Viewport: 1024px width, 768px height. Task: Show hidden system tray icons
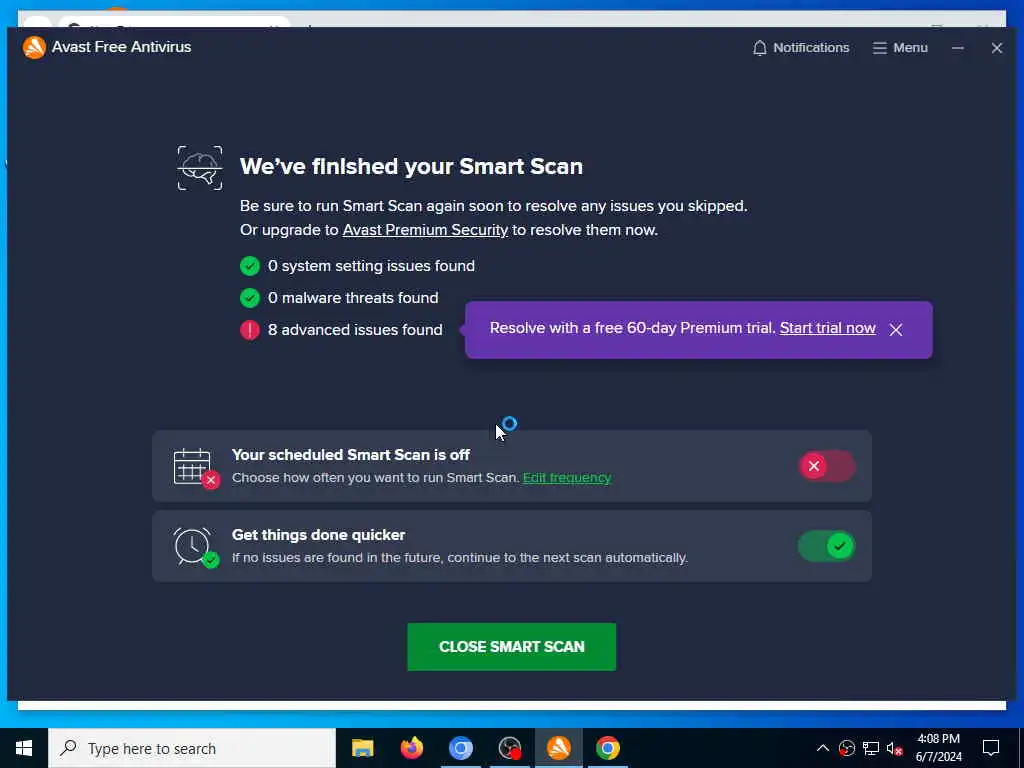pyautogui.click(x=823, y=748)
